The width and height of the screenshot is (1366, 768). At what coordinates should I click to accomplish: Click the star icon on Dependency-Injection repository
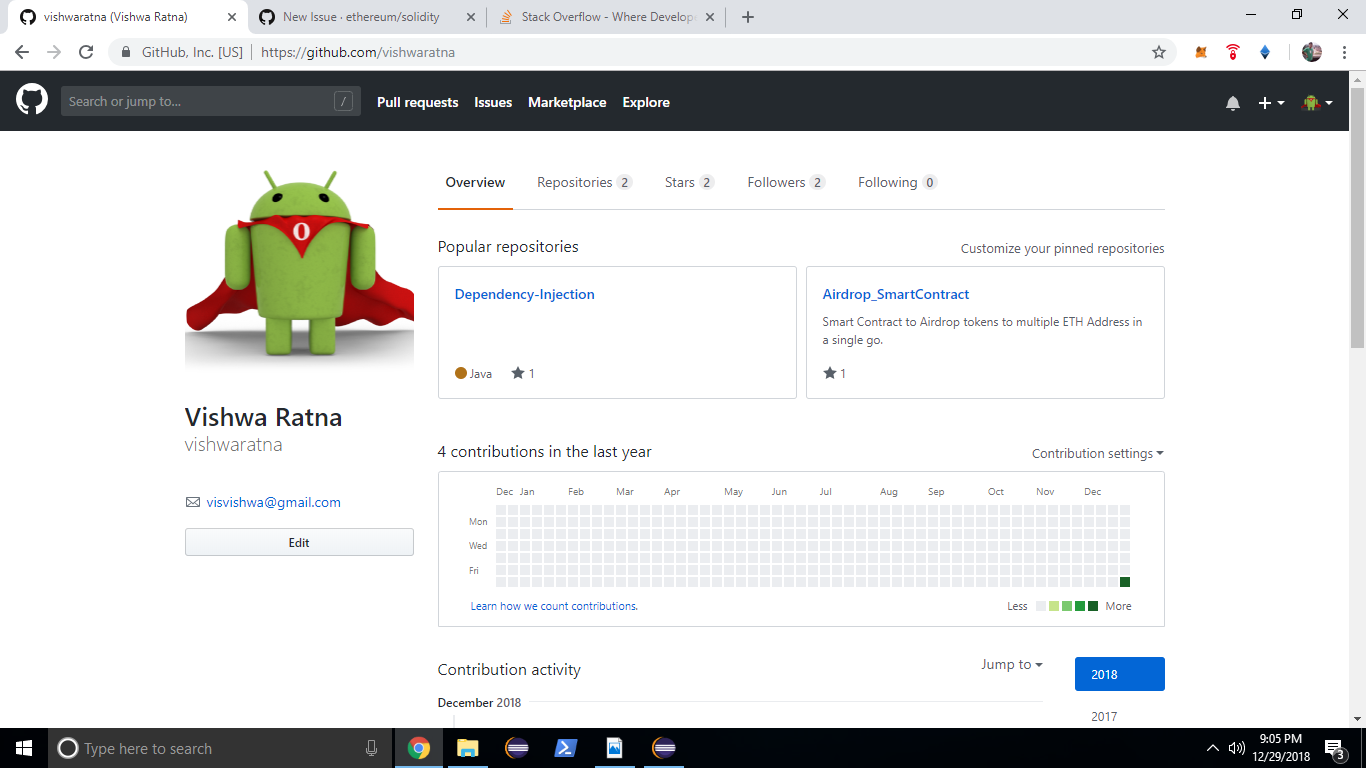click(x=515, y=372)
